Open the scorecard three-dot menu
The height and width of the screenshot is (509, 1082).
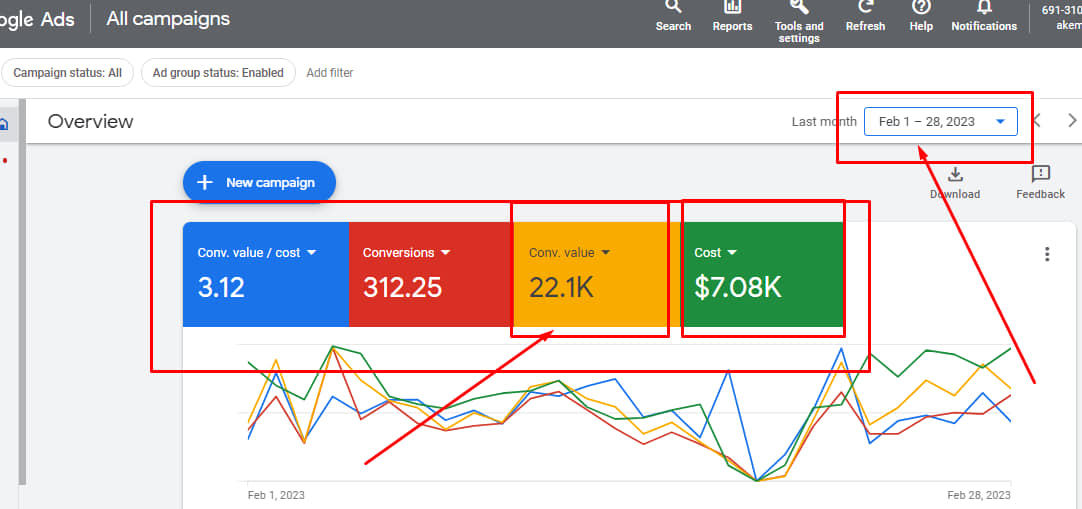coord(1047,254)
